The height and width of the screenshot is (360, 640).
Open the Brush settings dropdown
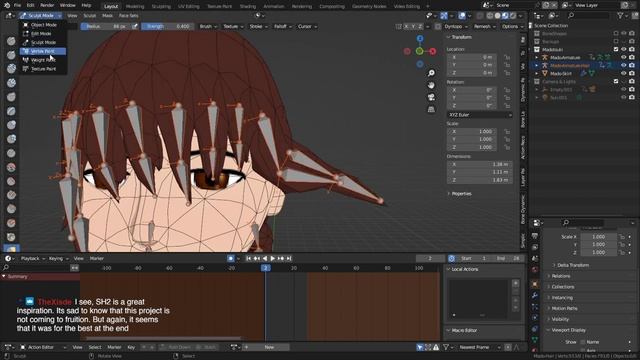pos(207,26)
